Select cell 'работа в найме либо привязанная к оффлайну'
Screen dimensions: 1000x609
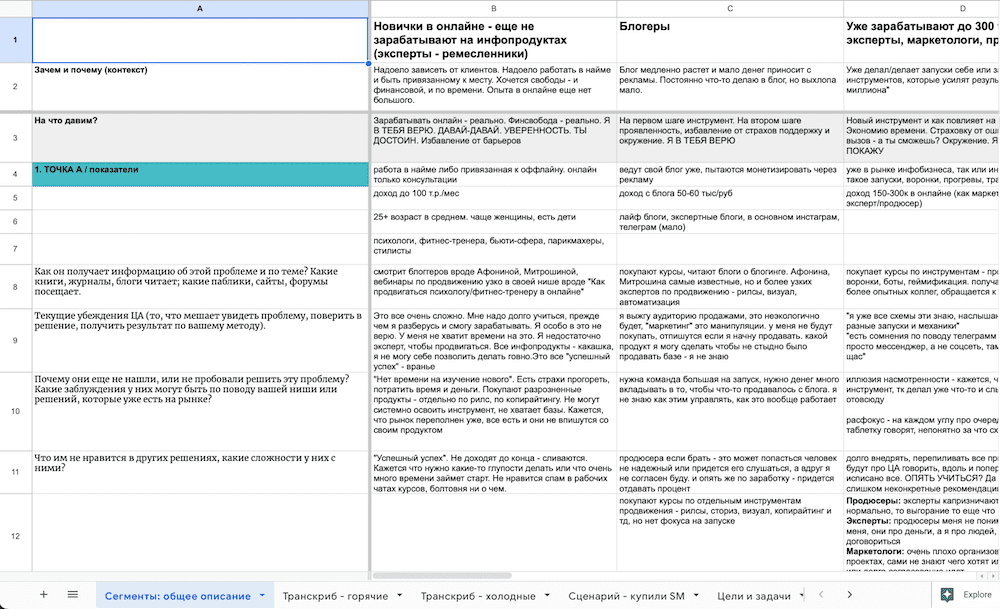(494, 174)
